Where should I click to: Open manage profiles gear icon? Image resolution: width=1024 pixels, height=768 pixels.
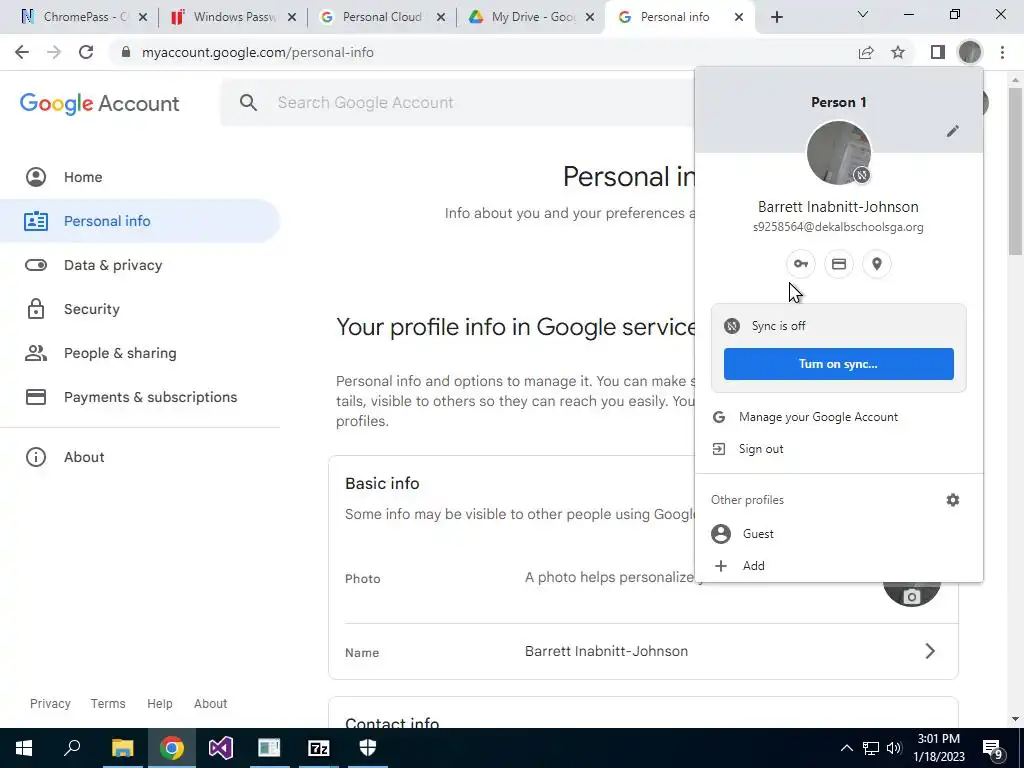[x=953, y=500]
